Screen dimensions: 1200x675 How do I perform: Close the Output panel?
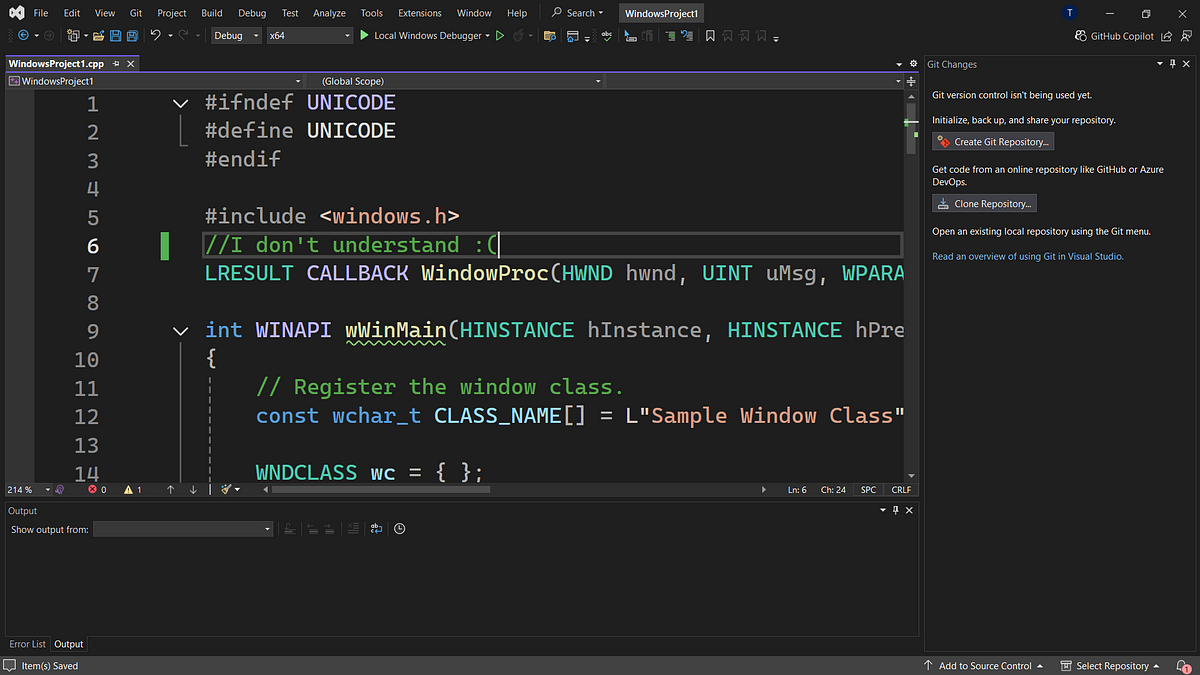[x=910, y=510]
